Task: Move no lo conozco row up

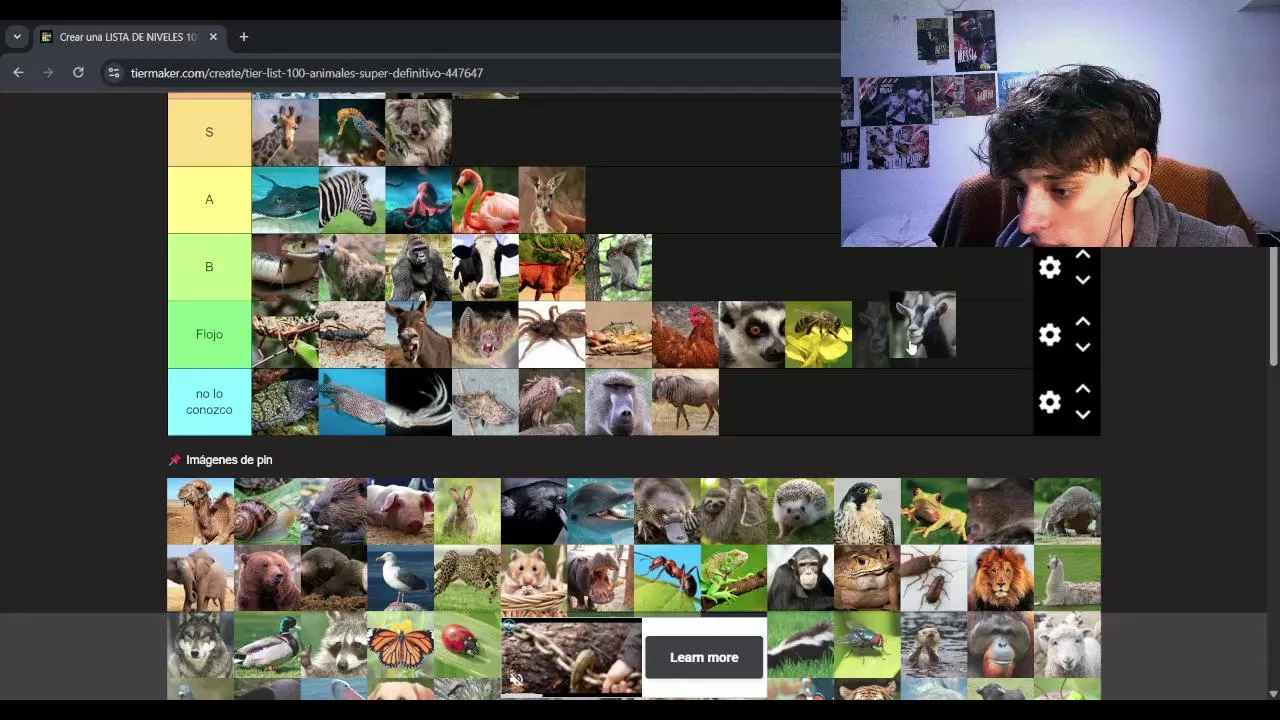Action: pos(1082,389)
